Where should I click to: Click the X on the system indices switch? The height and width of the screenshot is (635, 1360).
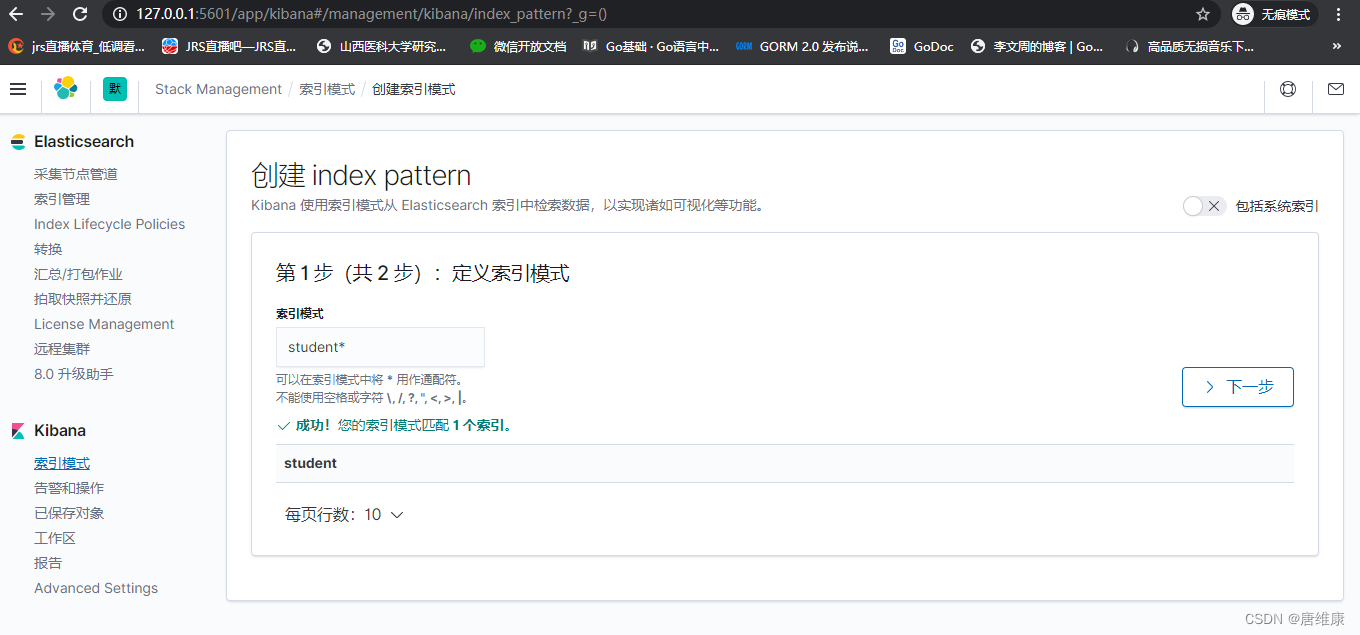point(1216,205)
